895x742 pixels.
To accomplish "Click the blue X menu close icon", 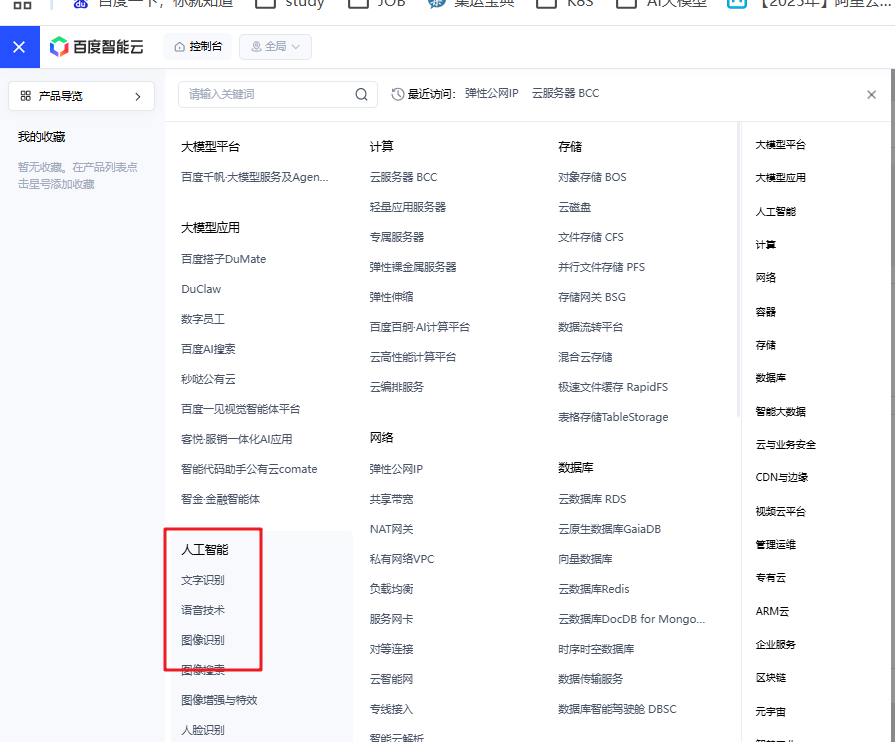I will 19,47.
